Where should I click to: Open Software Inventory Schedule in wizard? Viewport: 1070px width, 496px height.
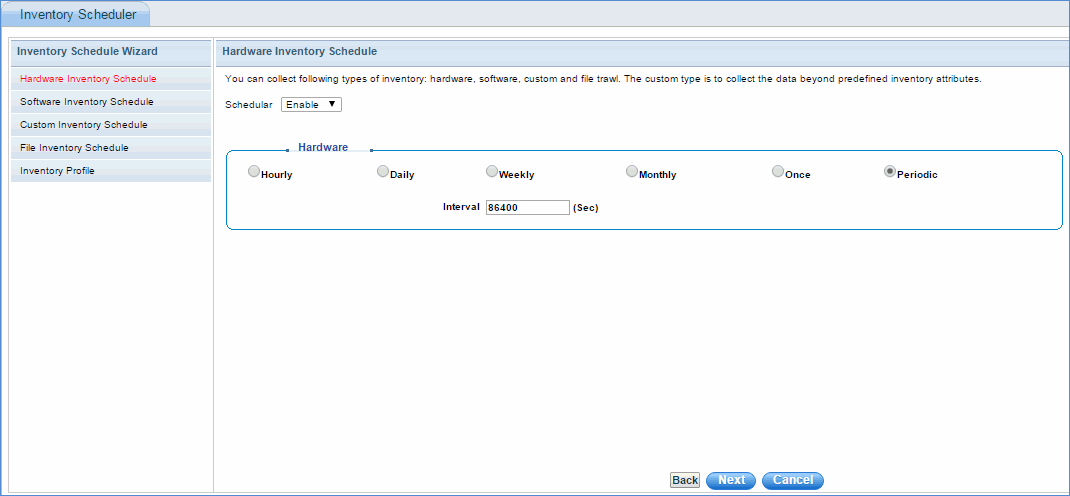(x=87, y=102)
